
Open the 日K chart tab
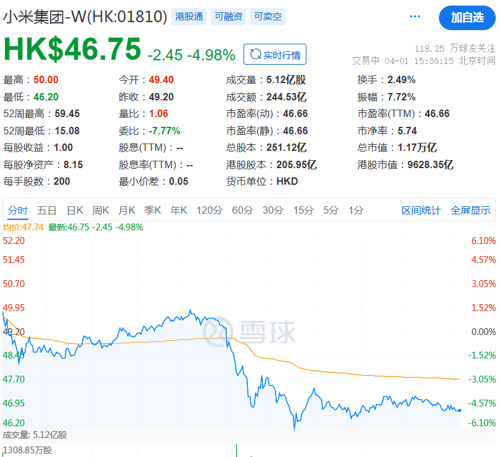pos(75,210)
